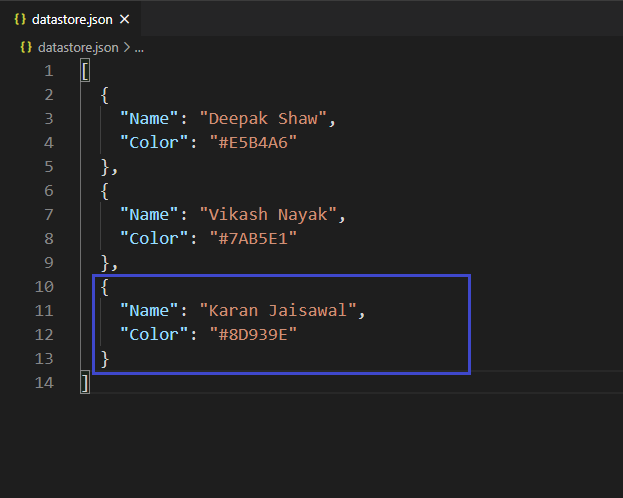This screenshot has height=498, width=623.
Task: Open datastore.json breadcrumb item
Action: [78, 48]
